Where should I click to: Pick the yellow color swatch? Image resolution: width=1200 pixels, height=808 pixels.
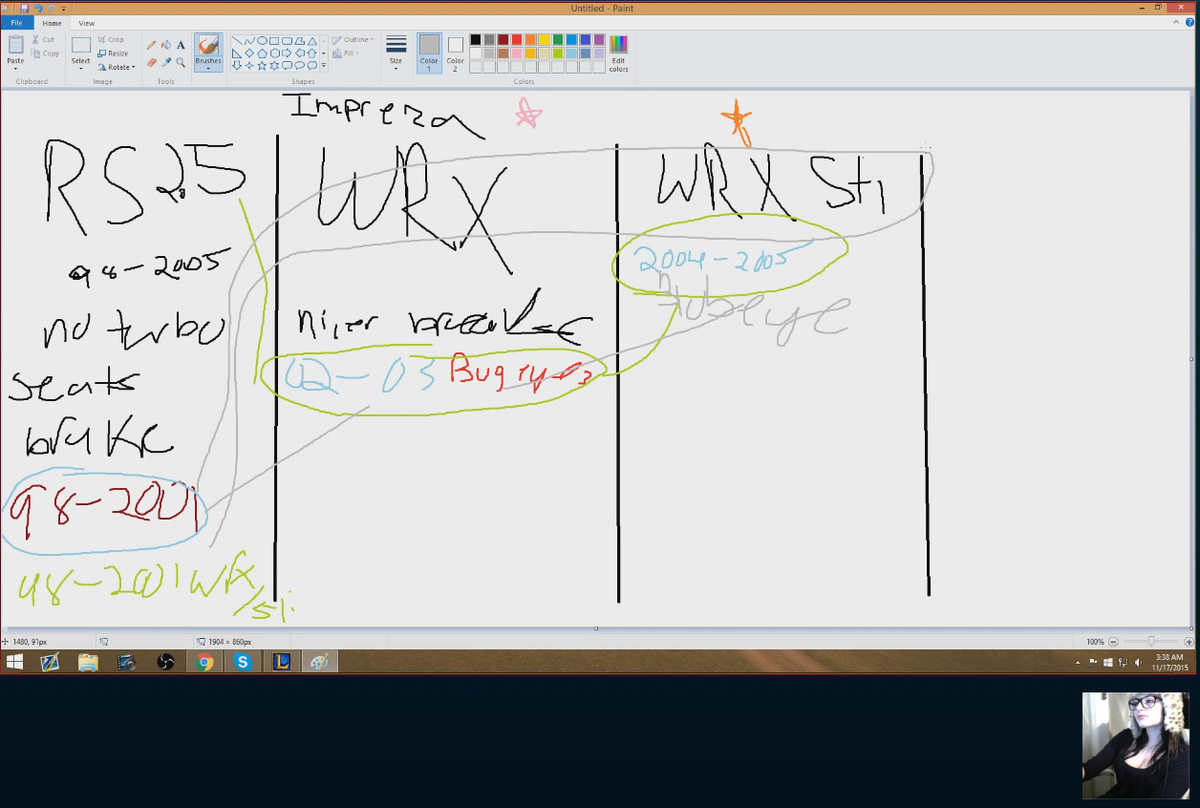pos(545,40)
